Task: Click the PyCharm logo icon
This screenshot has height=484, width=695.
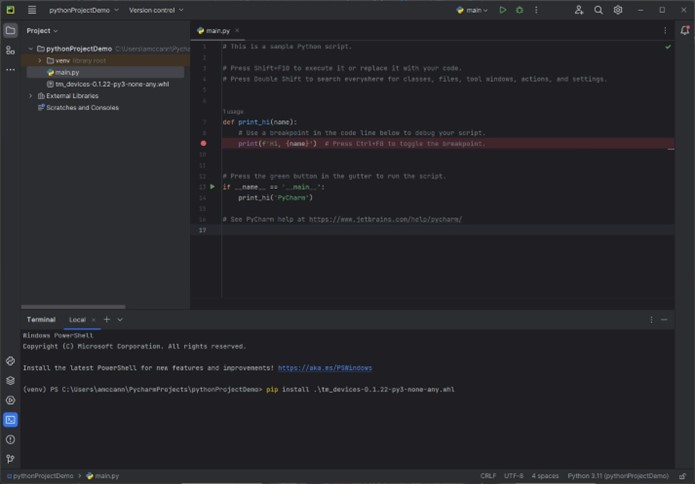Action: click(10, 10)
